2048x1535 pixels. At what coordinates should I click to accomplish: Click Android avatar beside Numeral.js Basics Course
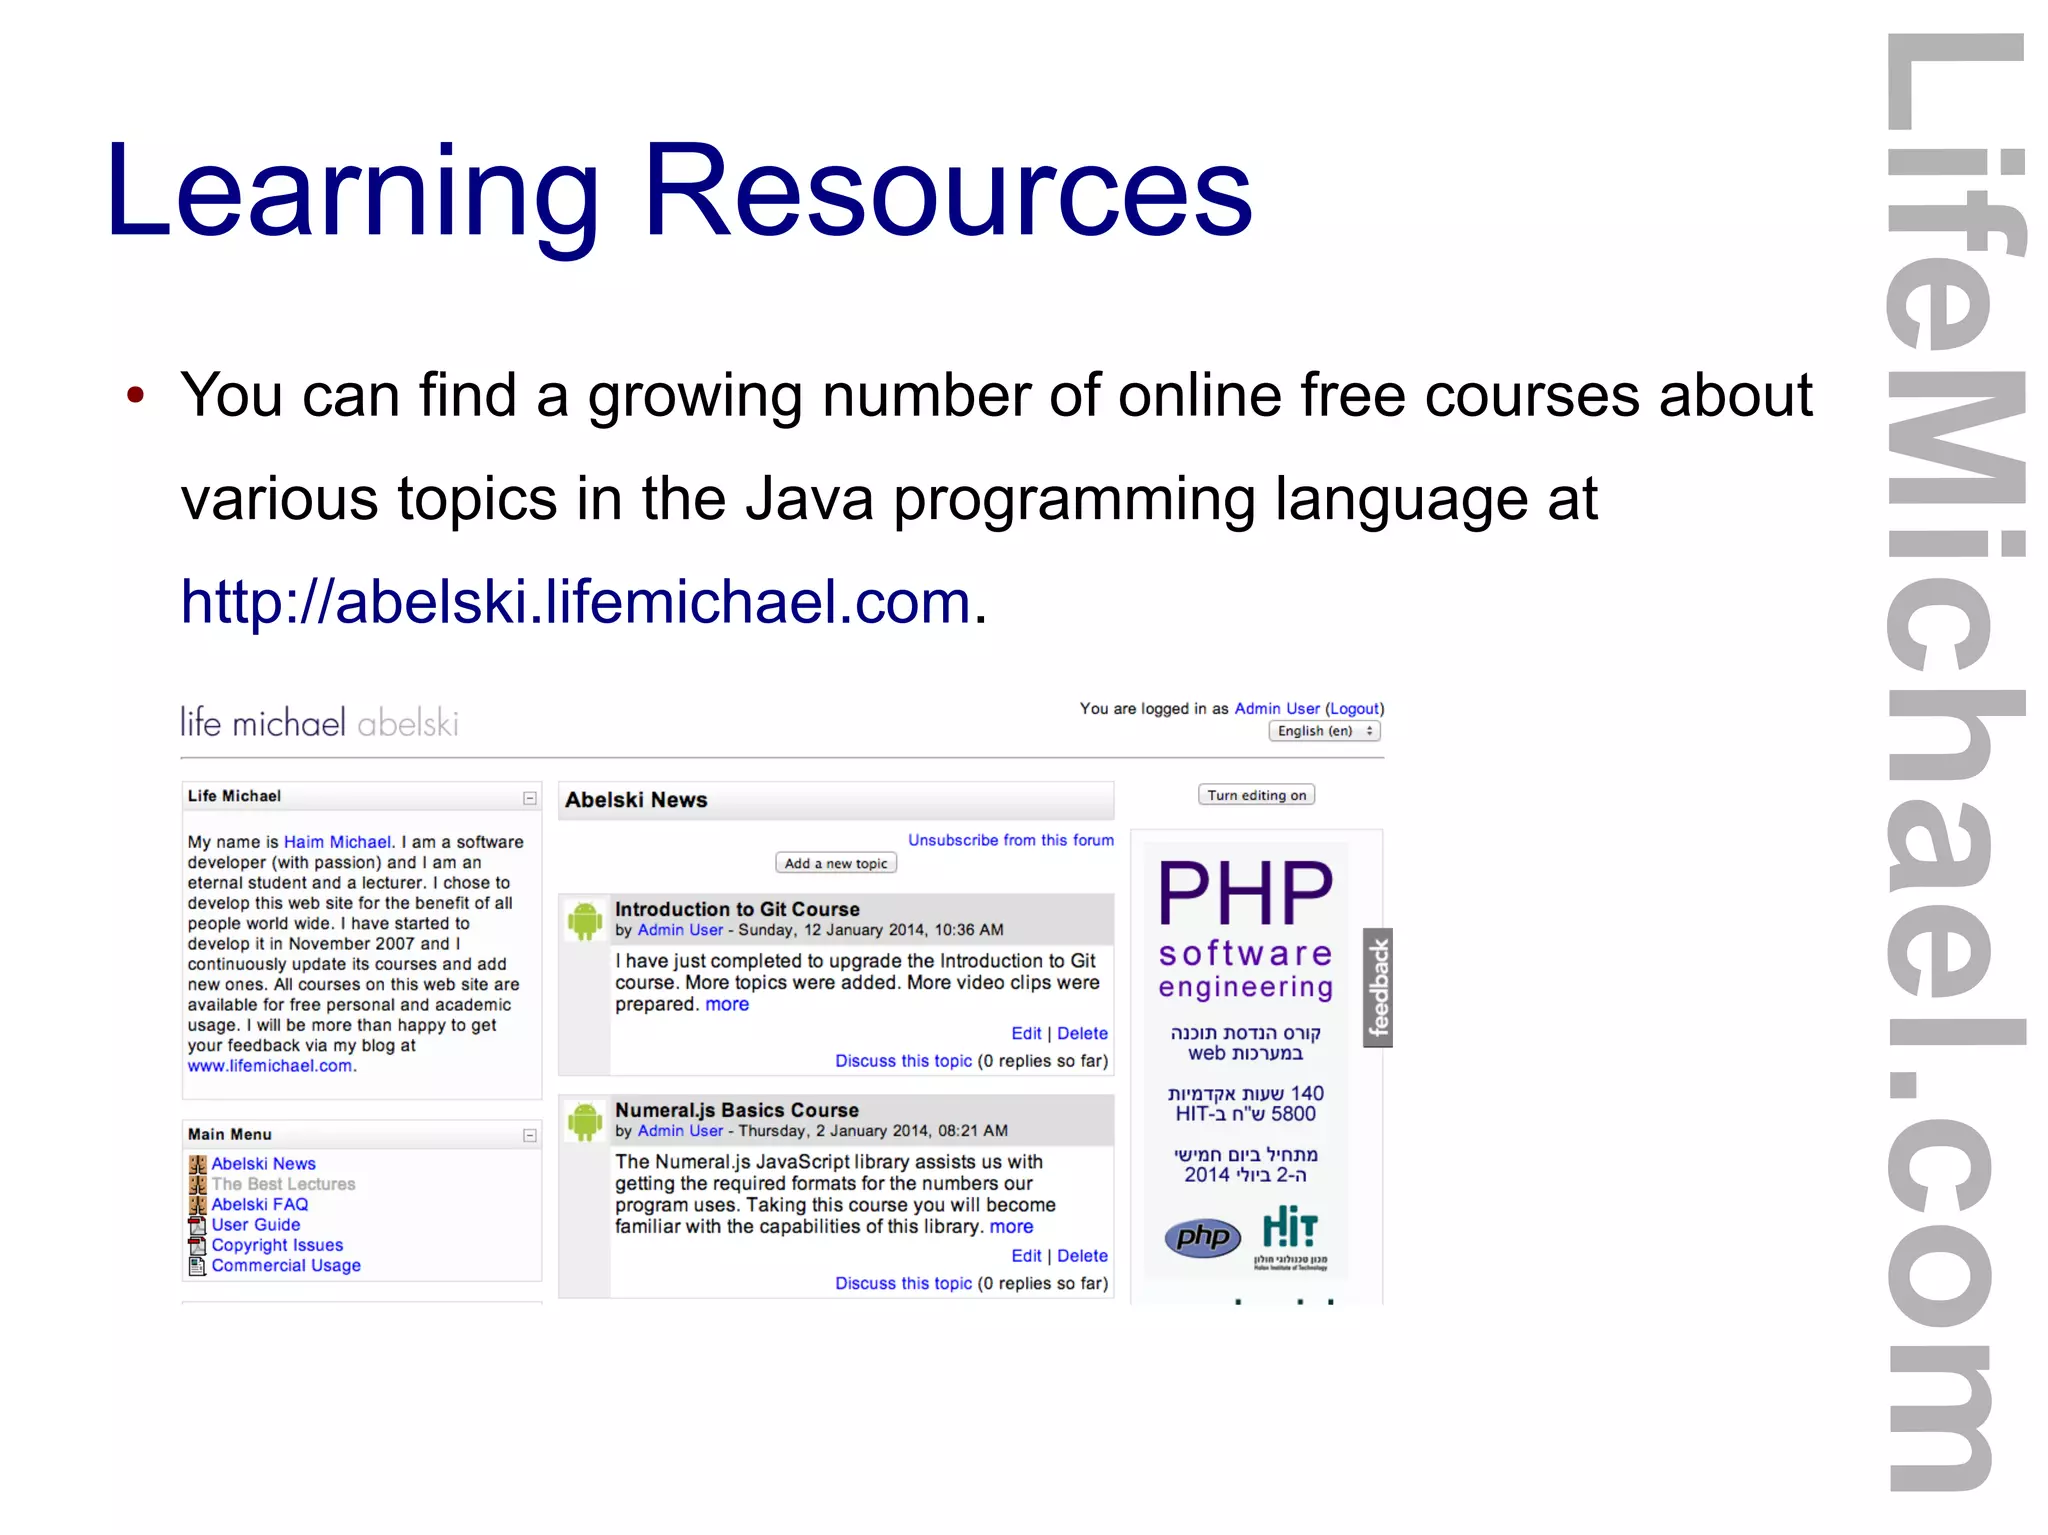click(585, 1120)
